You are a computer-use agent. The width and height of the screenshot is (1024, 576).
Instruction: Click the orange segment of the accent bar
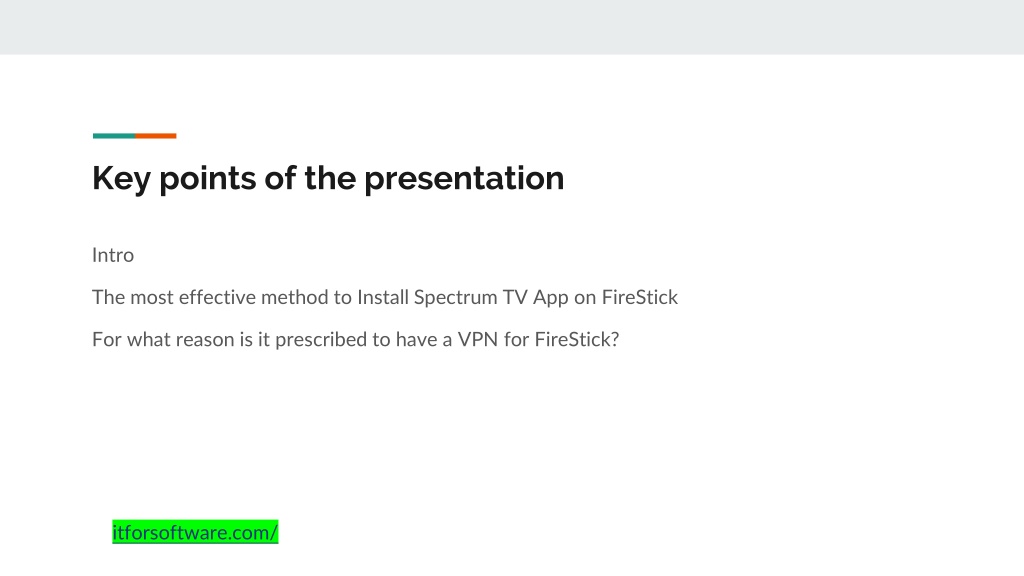point(155,136)
